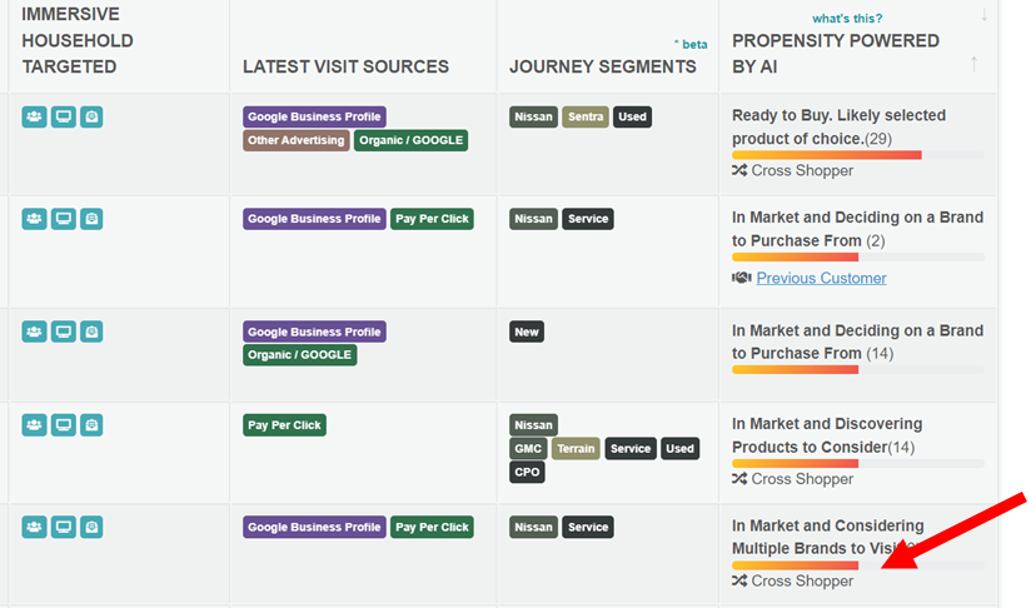
Task: Click the Sentra journey segment tag
Action: pyautogui.click(x=585, y=117)
